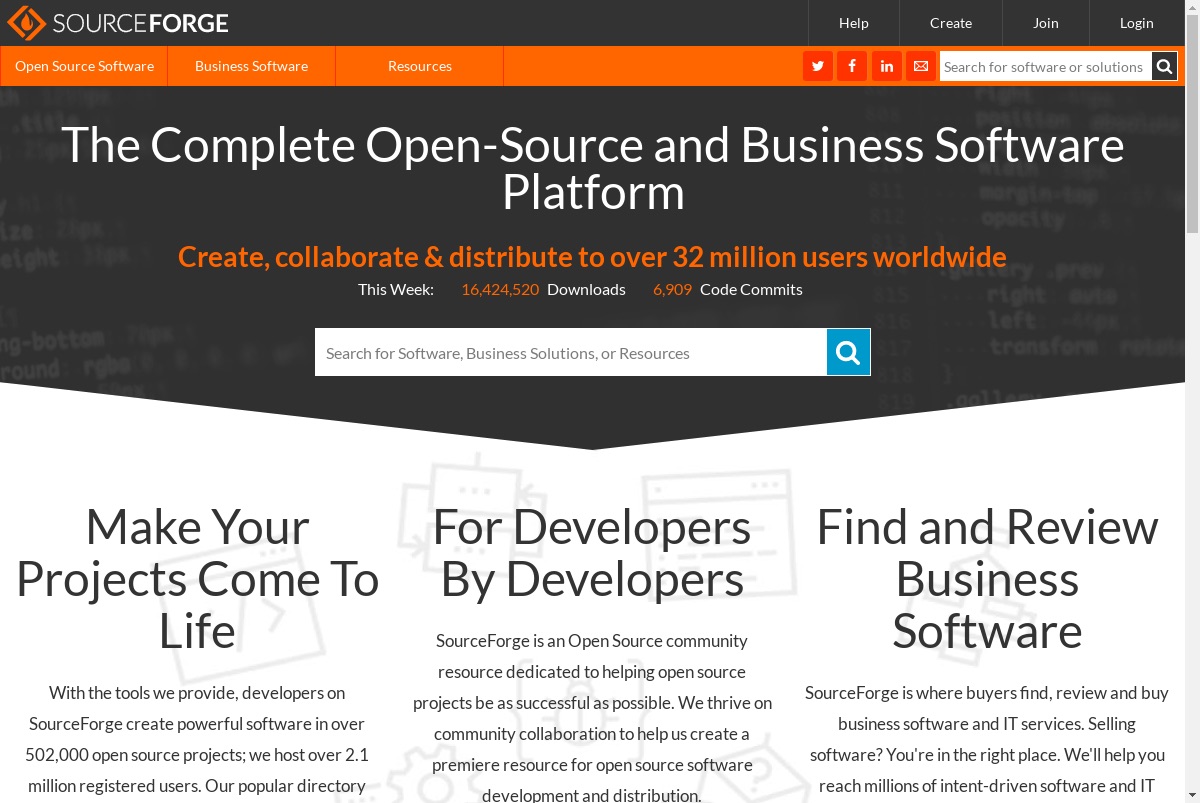
Task: Click the 16,424,520 downloads number
Action: [x=500, y=289]
